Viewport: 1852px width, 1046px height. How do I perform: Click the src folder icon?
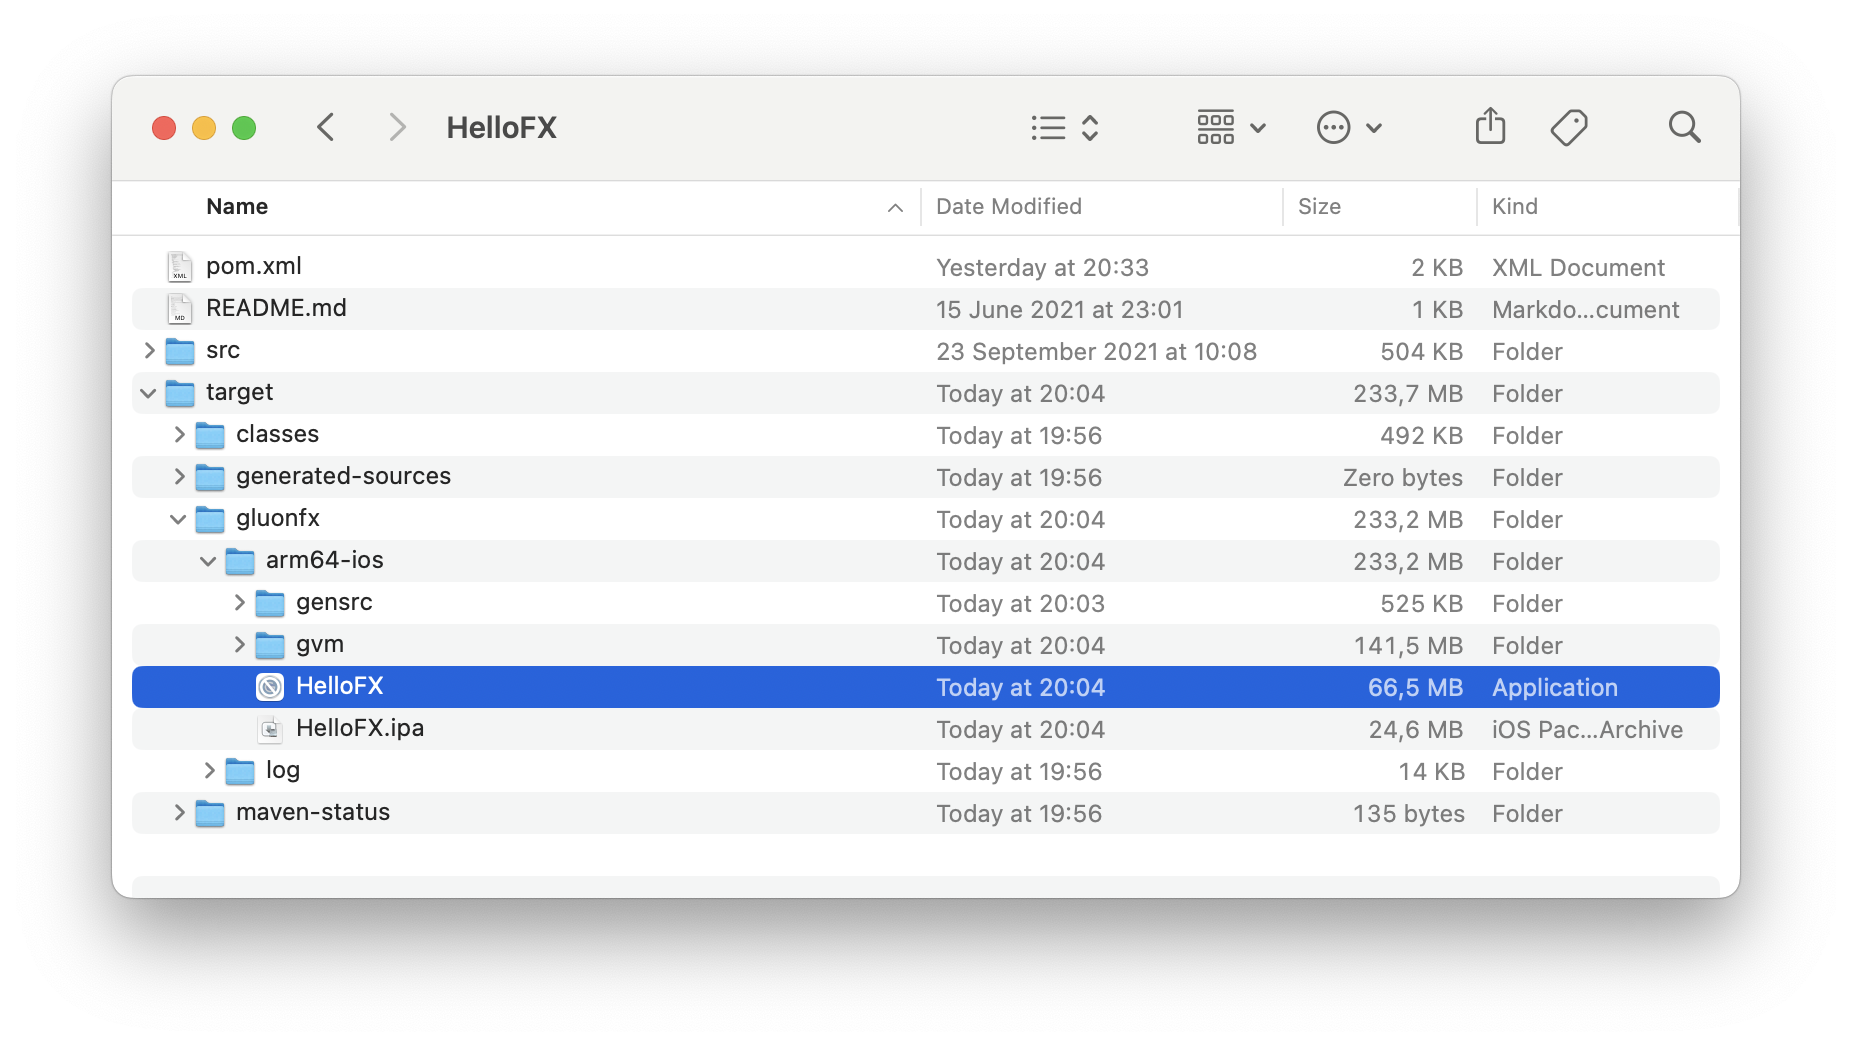tap(180, 351)
